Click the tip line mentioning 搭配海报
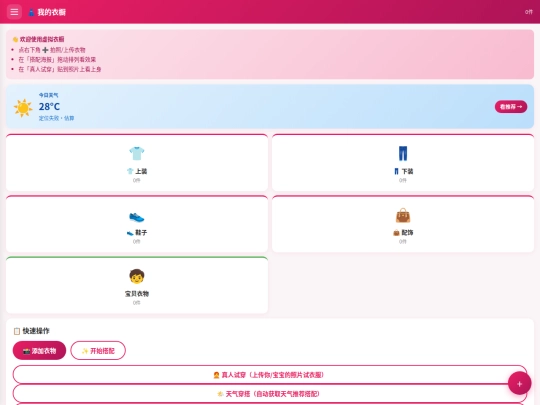The height and width of the screenshot is (405, 540). click(x=57, y=60)
